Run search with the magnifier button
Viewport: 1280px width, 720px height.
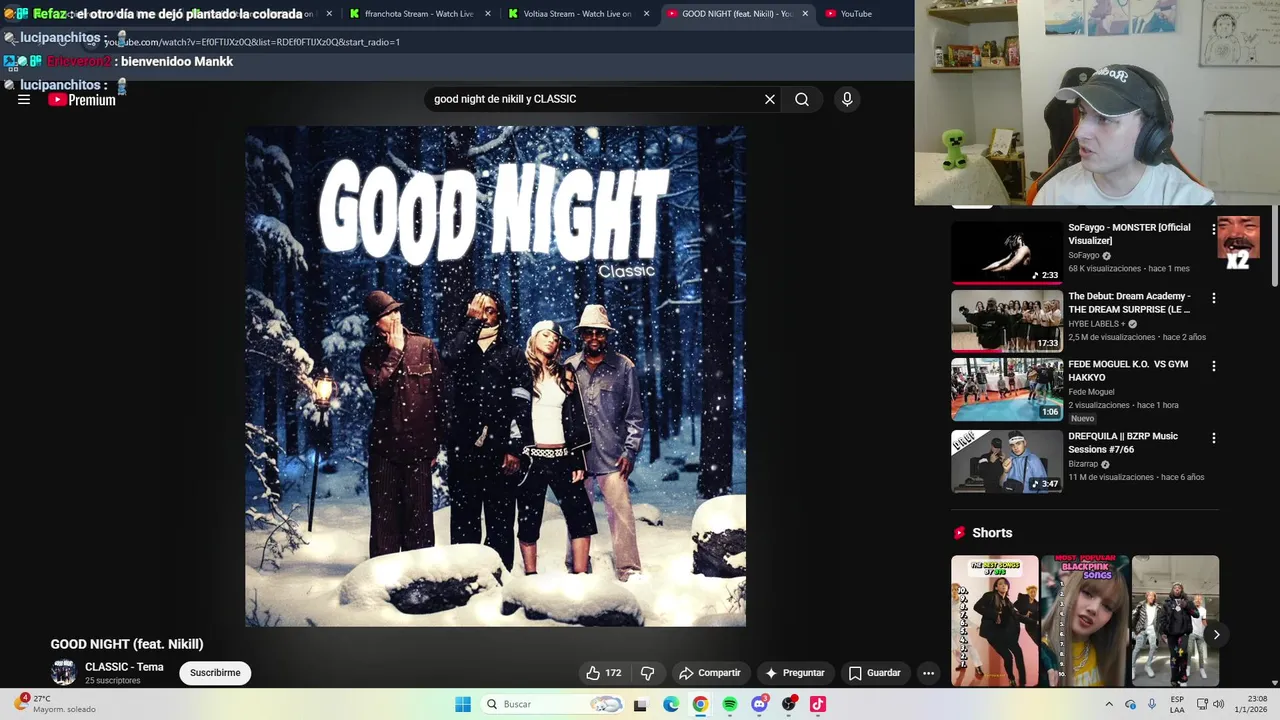(x=802, y=99)
